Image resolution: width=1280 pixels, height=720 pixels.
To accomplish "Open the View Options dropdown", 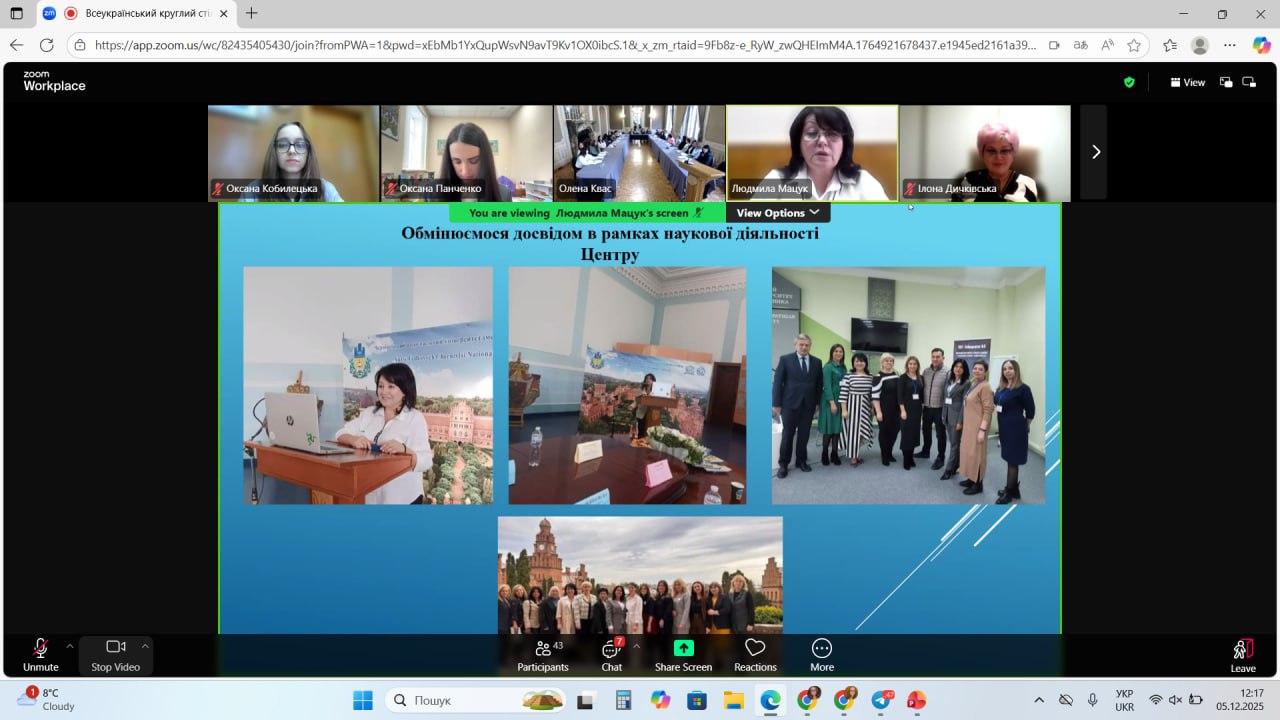I will tap(778, 213).
